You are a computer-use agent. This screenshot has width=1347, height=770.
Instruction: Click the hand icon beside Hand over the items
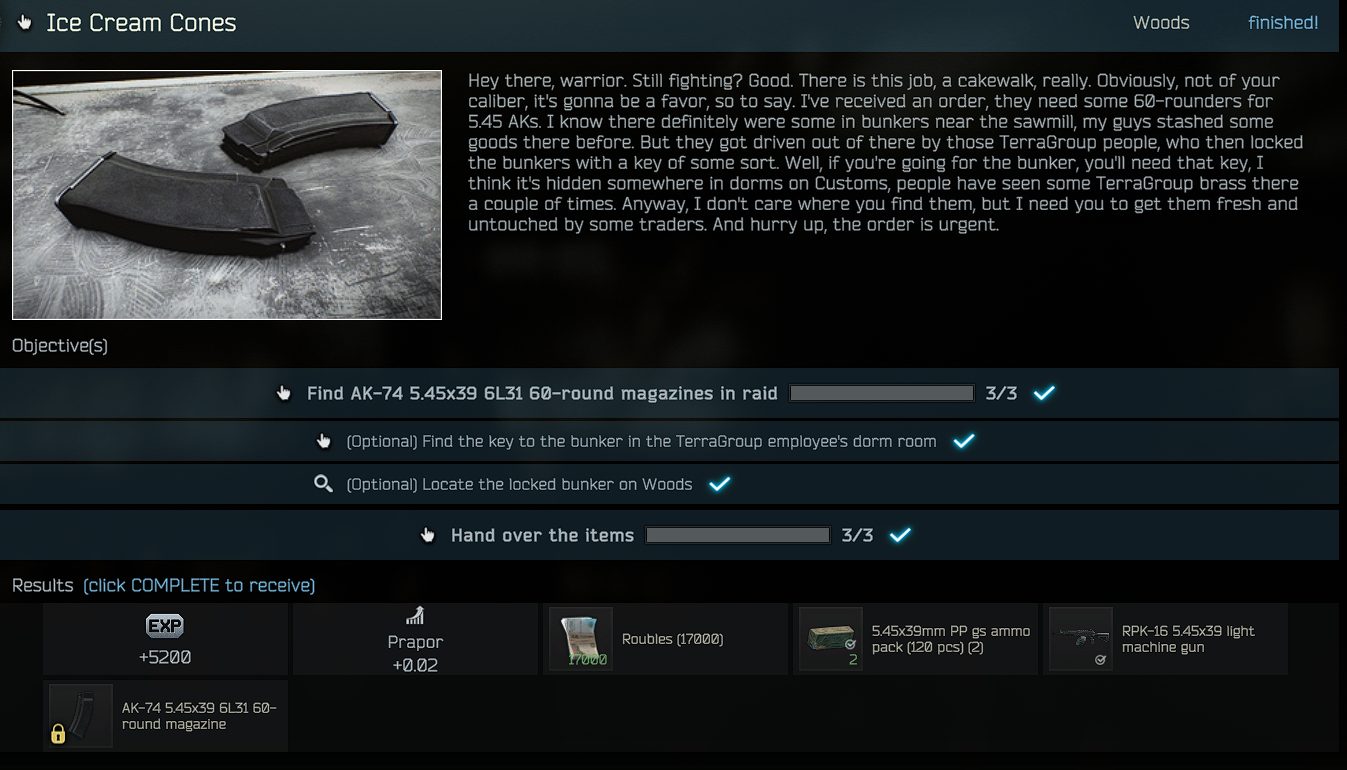pos(428,535)
